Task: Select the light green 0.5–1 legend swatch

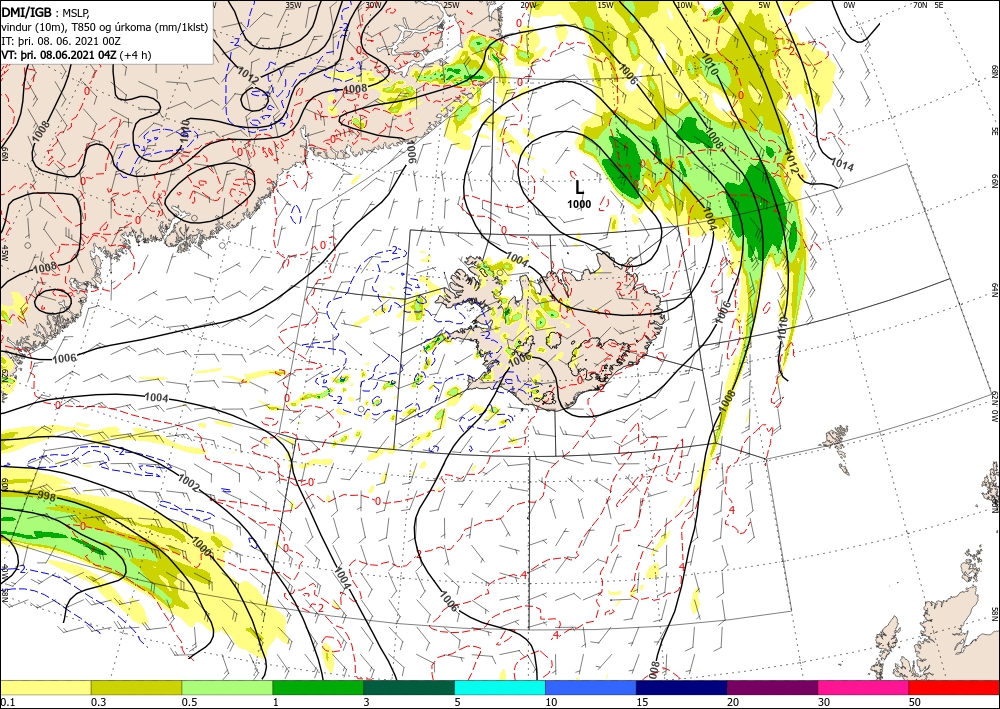Action: pyautogui.click(x=227, y=687)
